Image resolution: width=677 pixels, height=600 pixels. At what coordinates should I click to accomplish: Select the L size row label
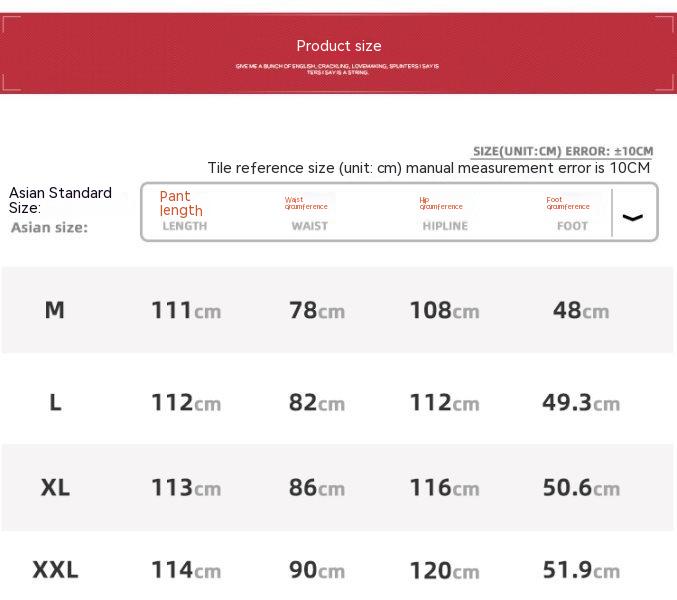coord(55,402)
